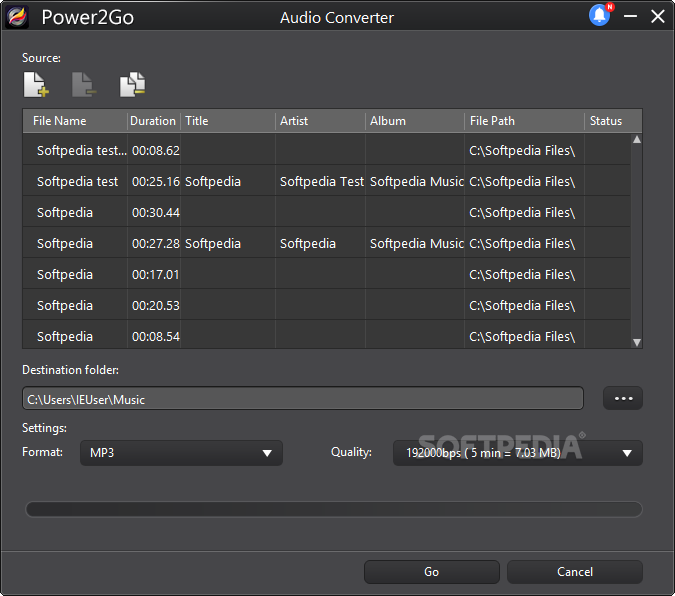The image size is (675, 596).
Task: Click the remove selected file icon
Action: (x=84, y=84)
